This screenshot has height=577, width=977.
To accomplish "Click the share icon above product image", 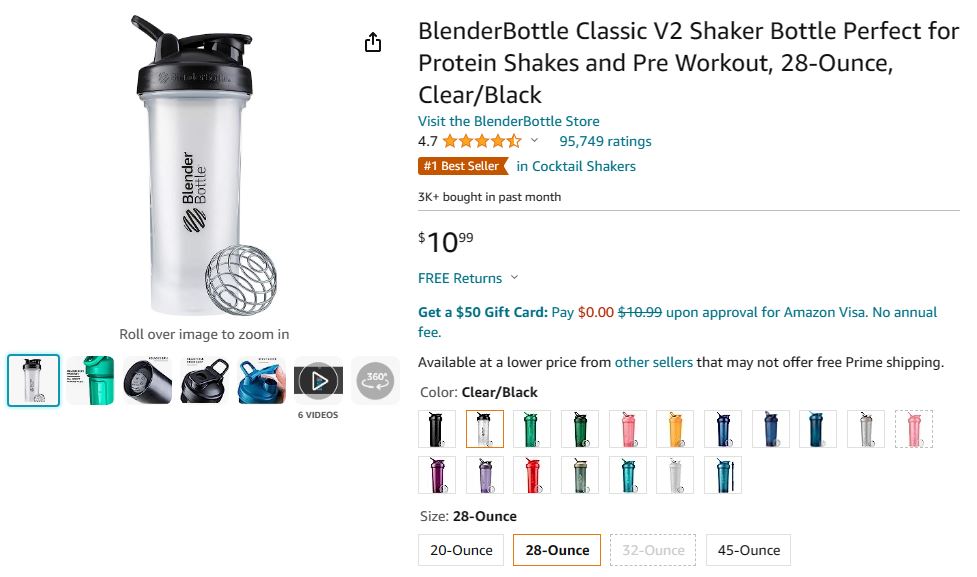I will 373,43.
